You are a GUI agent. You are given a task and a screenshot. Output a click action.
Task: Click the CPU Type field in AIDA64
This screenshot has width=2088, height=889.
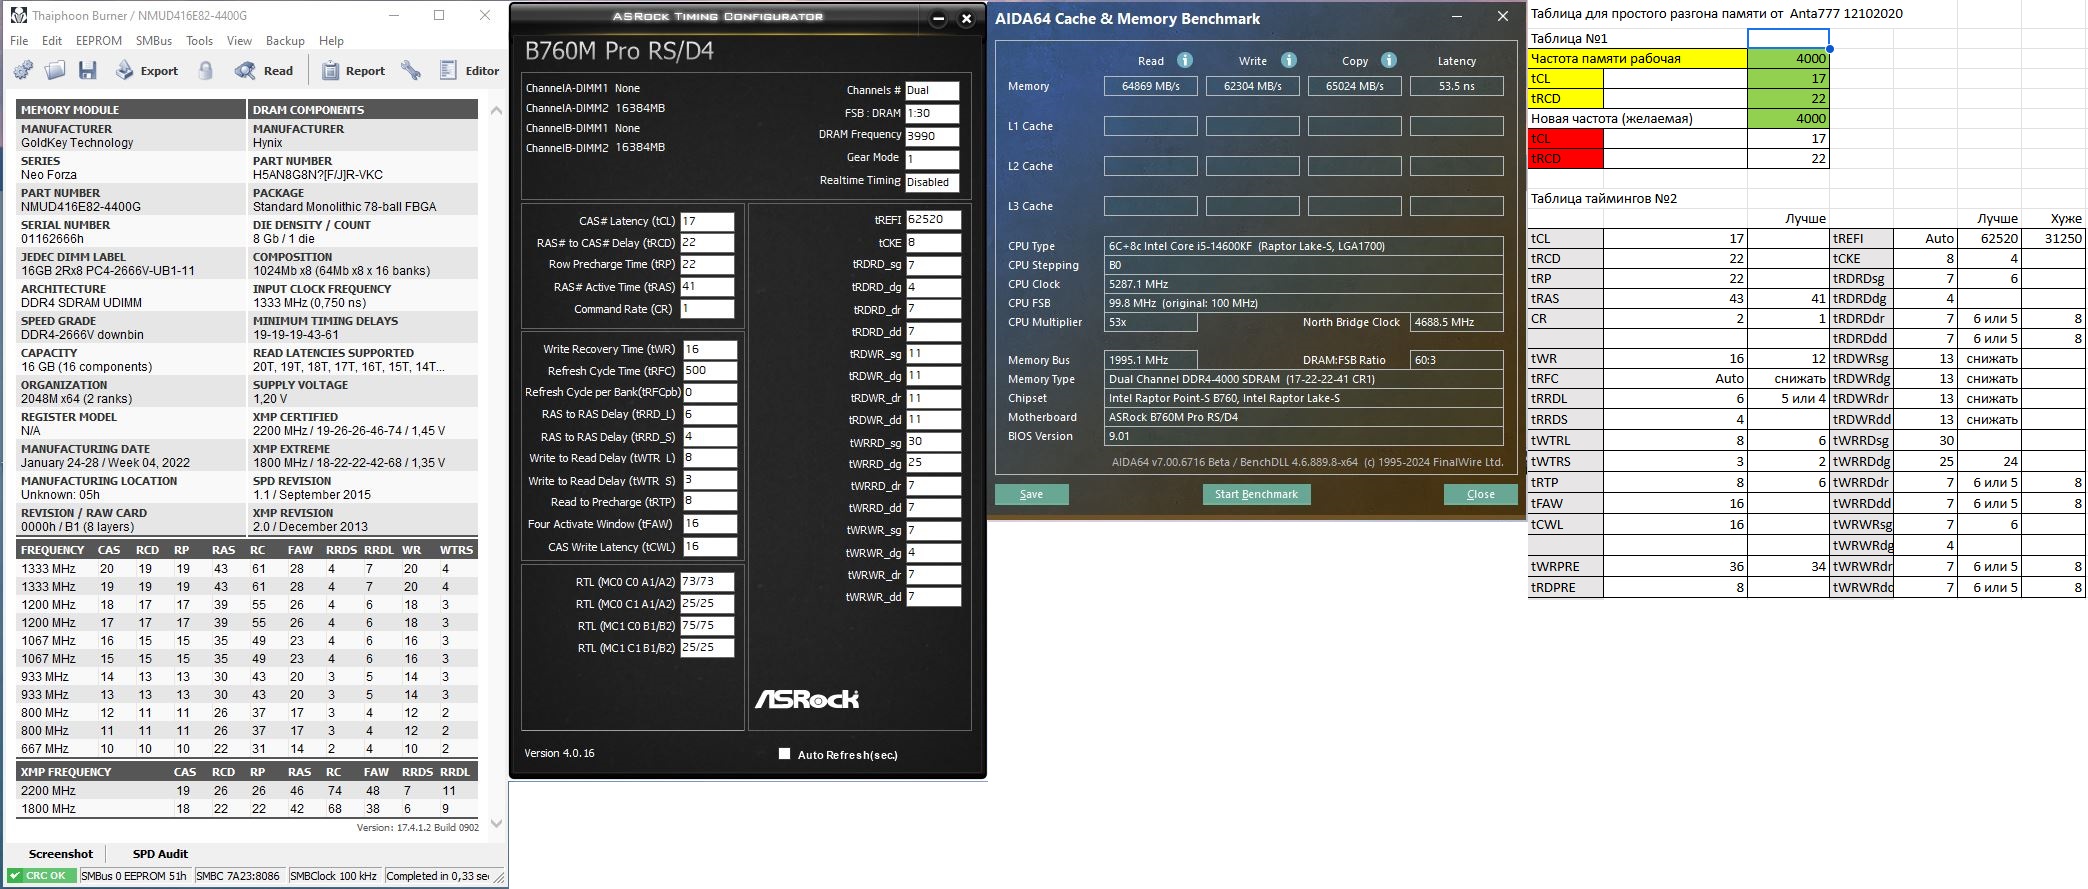coord(1304,246)
